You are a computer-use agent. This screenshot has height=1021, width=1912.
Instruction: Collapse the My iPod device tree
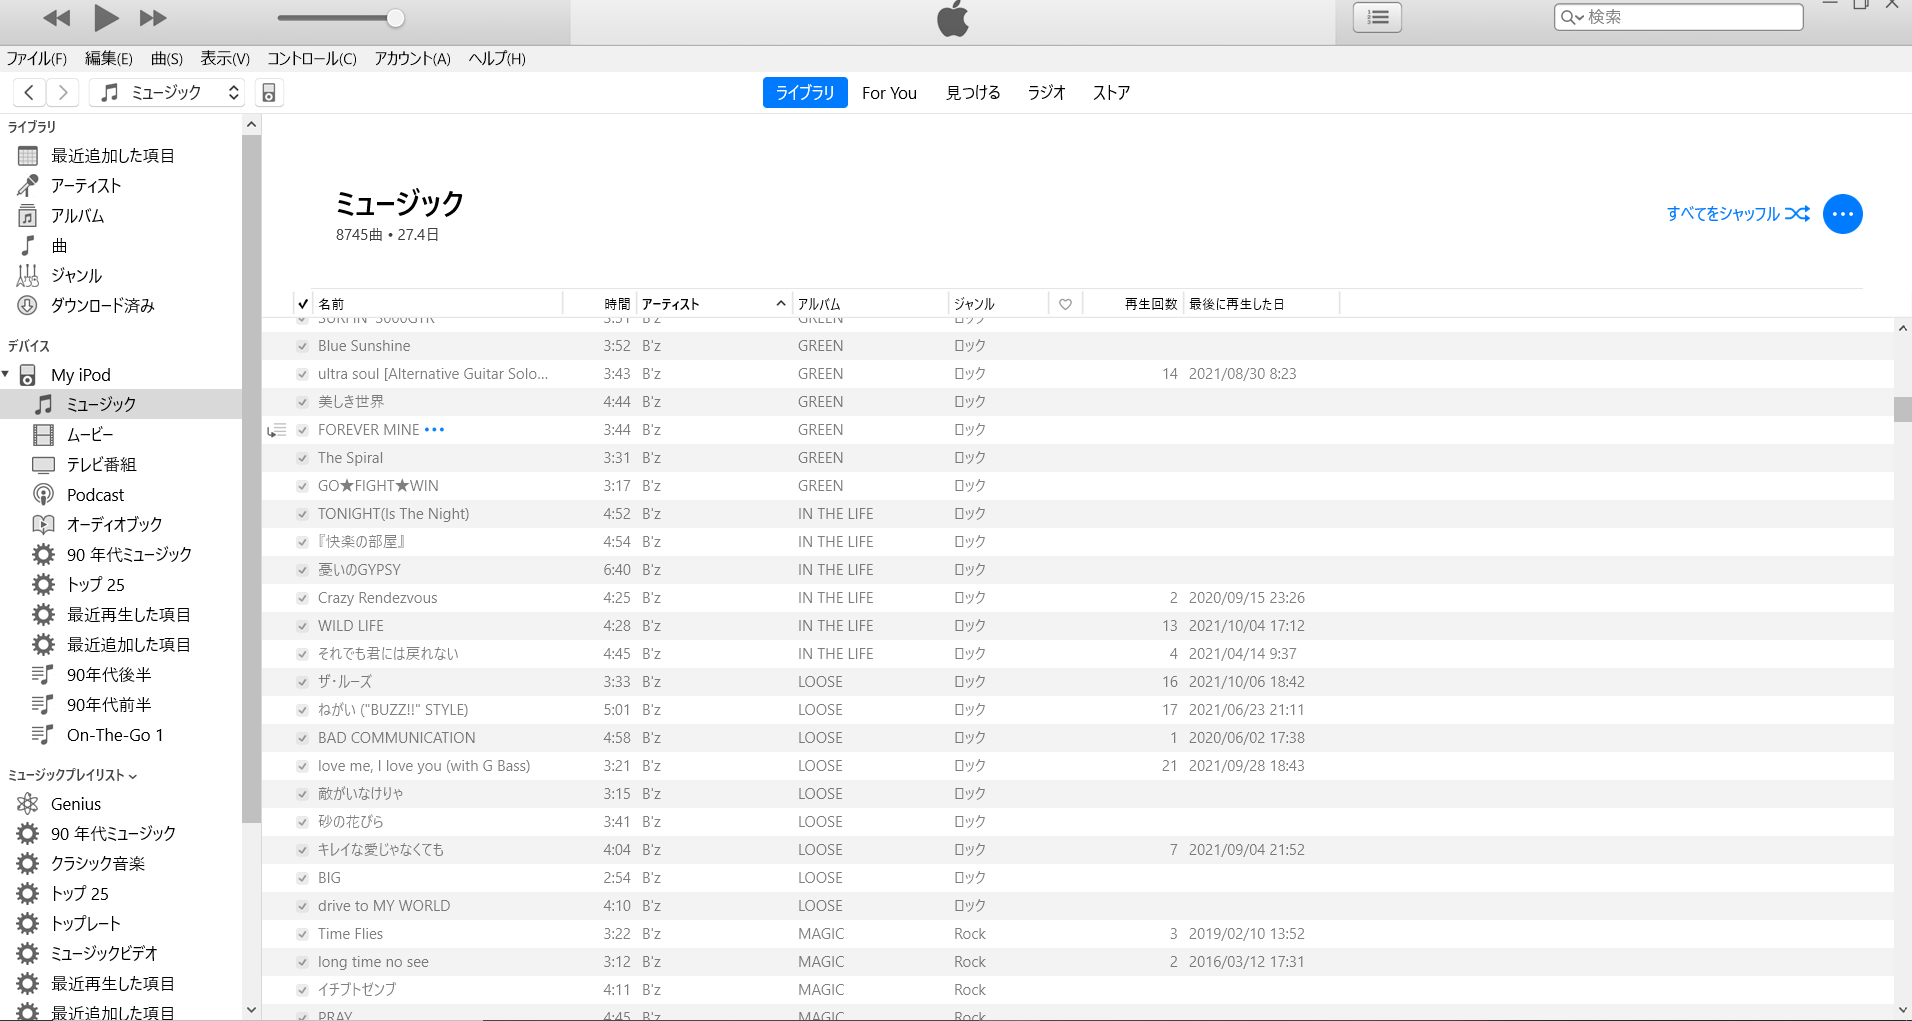point(6,374)
